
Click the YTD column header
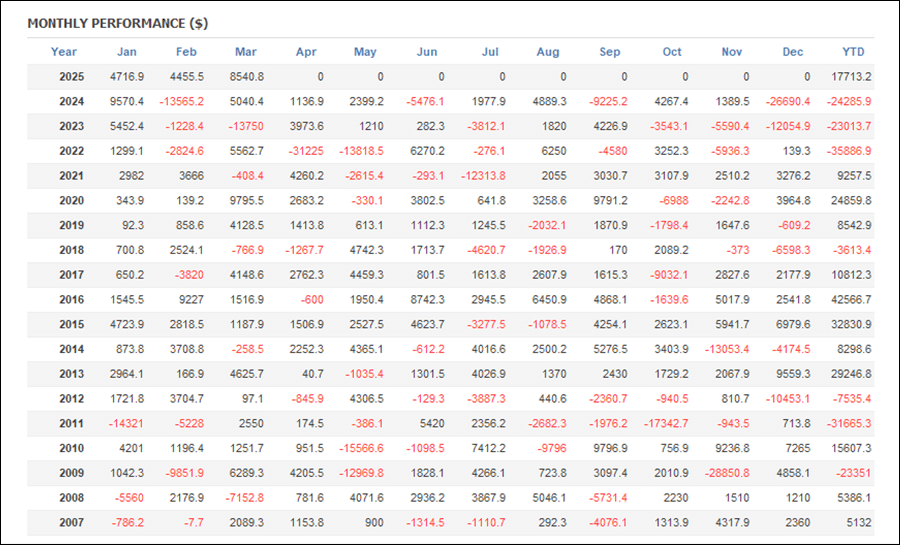853,52
